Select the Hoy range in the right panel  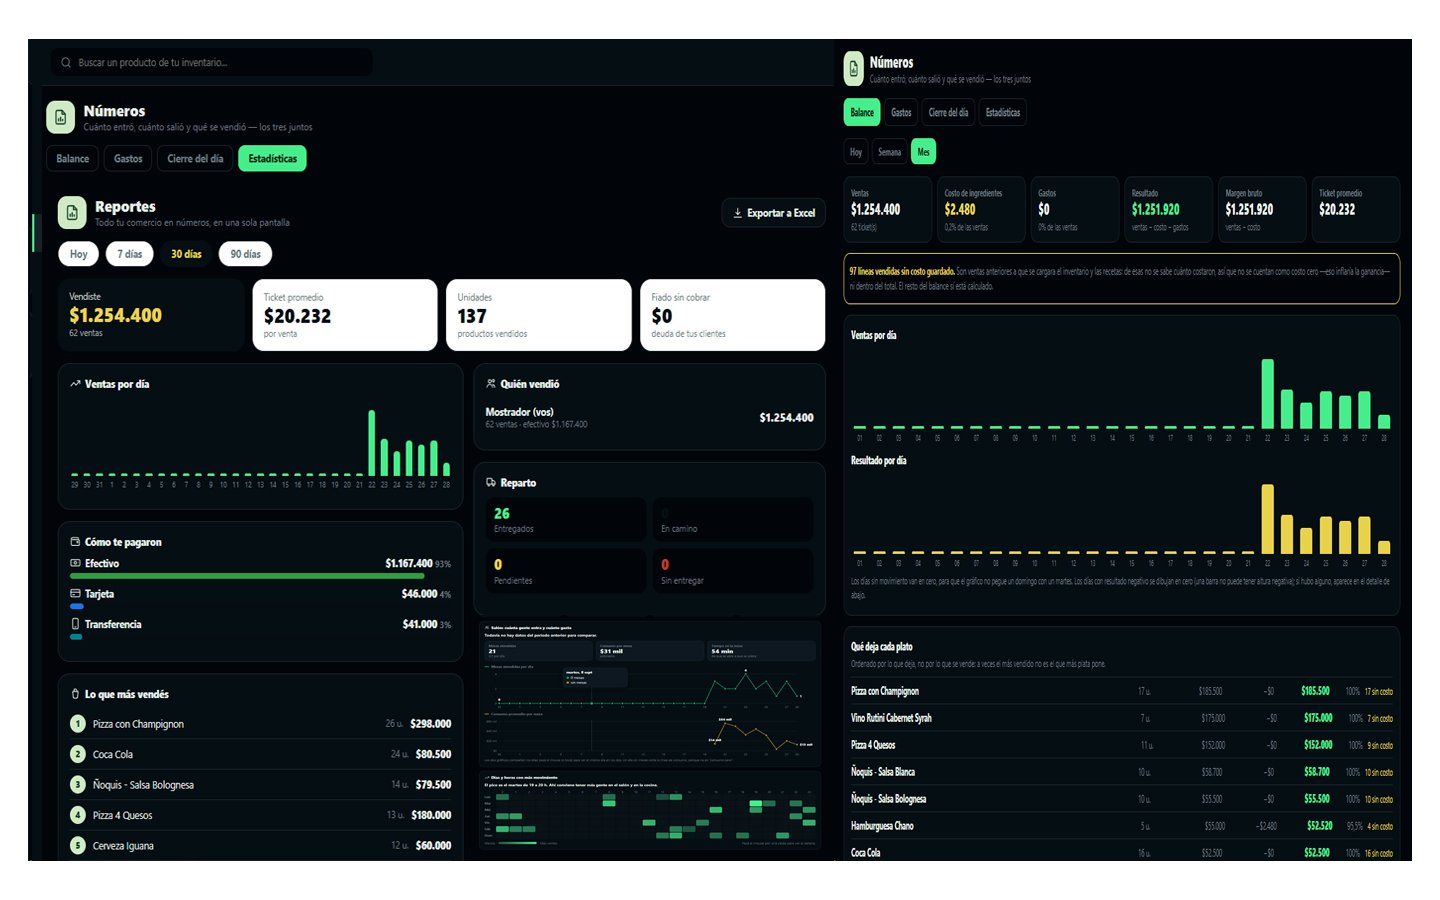point(856,152)
